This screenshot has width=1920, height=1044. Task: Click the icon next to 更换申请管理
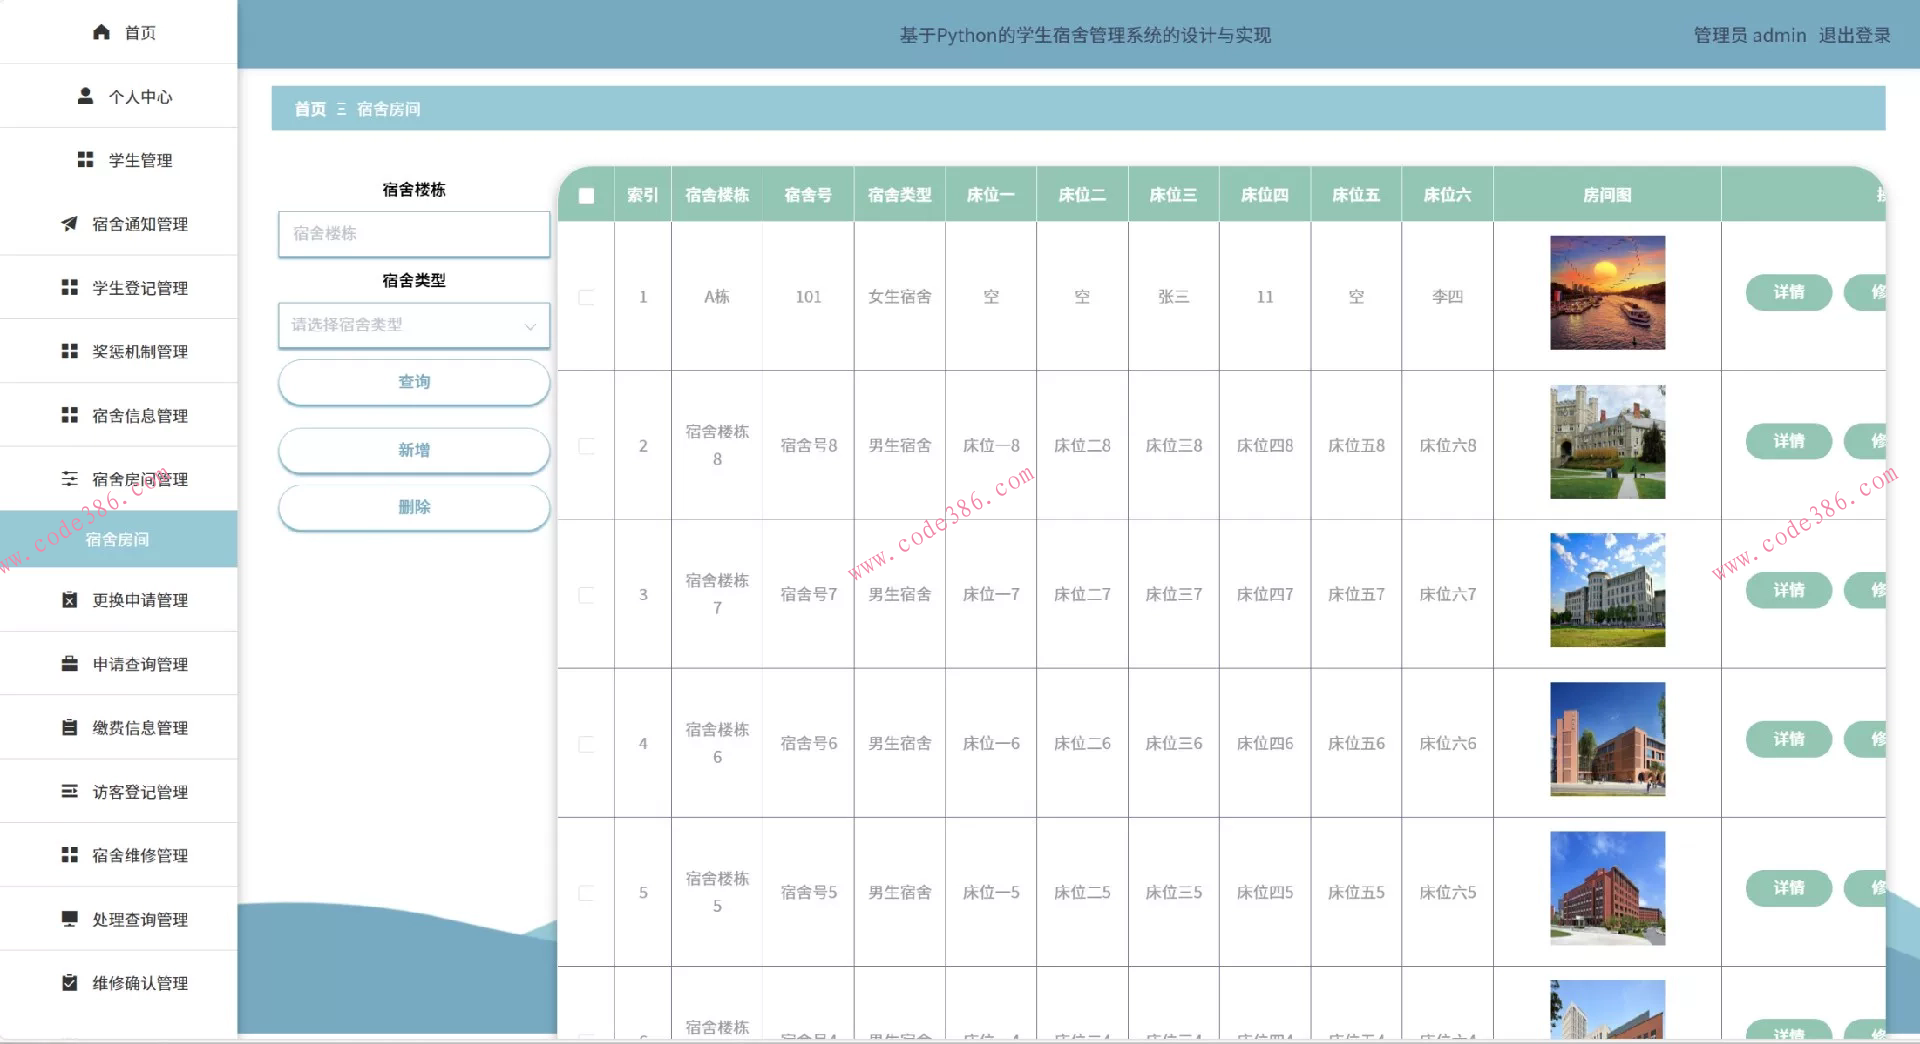click(x=69, y=600)
